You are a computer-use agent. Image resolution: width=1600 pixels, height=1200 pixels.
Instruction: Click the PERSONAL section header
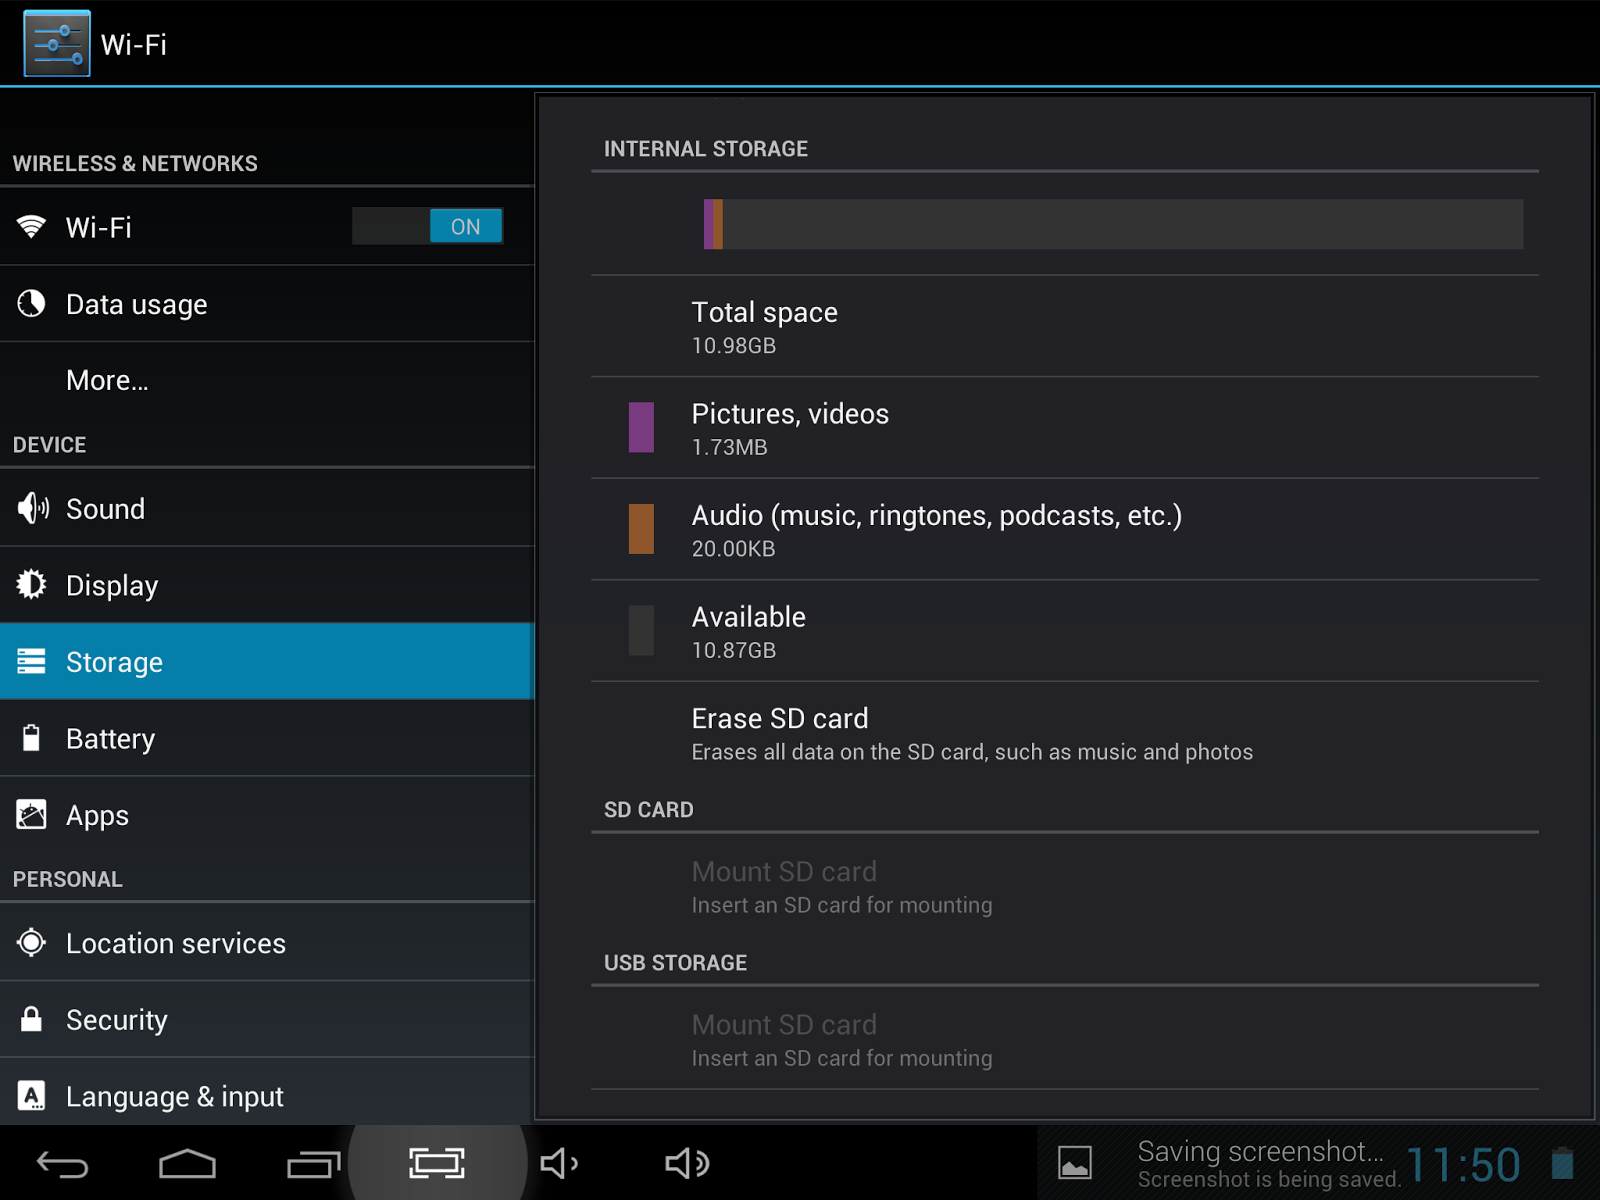point(68,880)
